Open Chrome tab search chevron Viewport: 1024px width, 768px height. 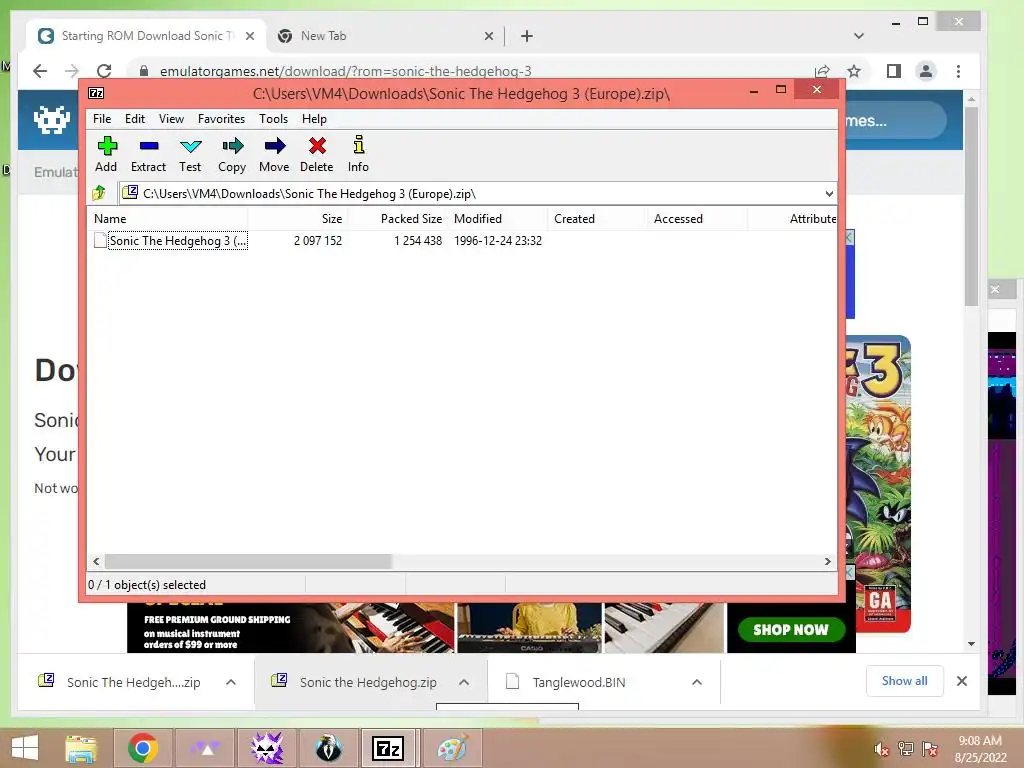(859, 36)
